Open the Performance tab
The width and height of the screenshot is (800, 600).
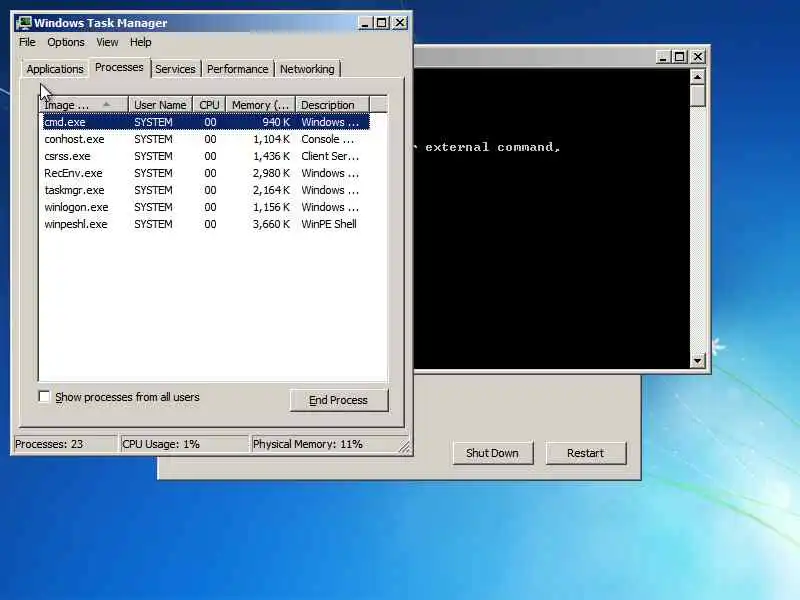[x=237, y=69]
